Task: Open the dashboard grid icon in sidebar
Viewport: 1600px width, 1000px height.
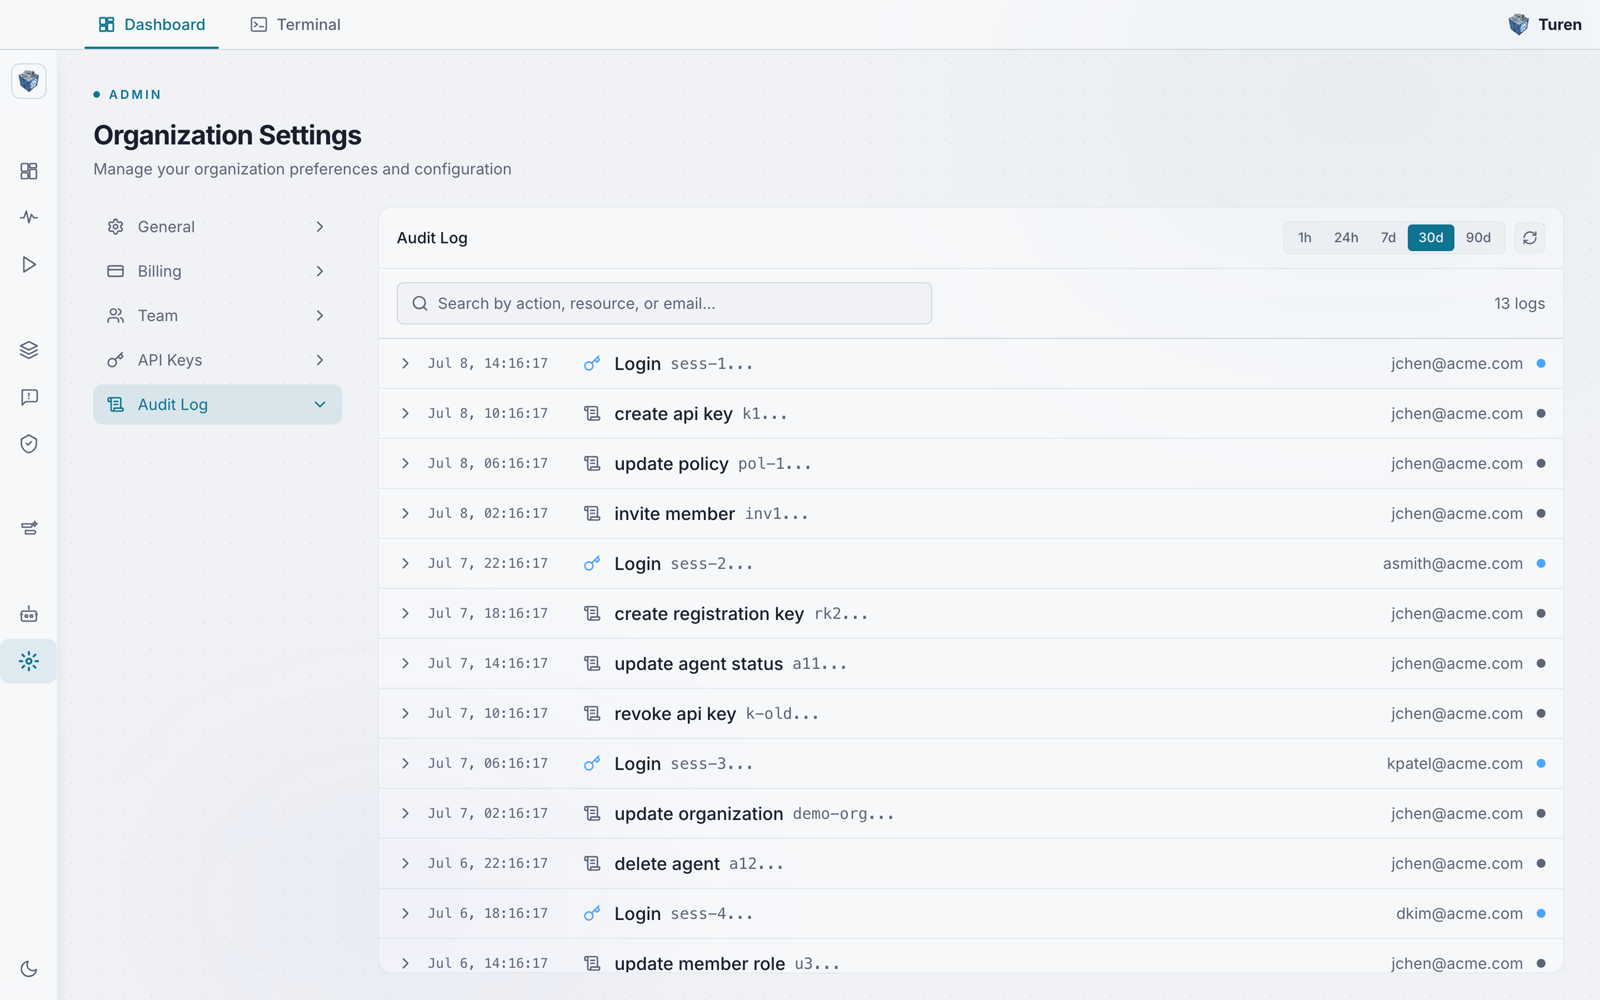Action: [x=29, y=171]
